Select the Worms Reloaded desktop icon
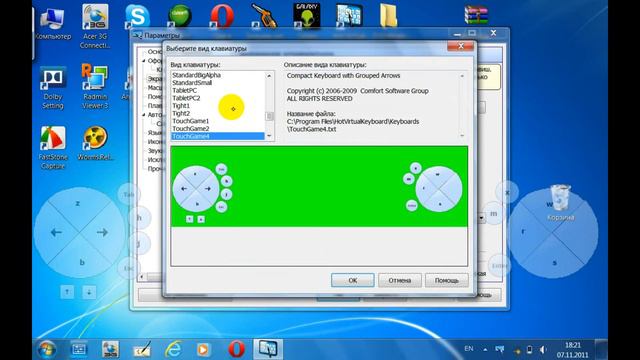 coord(95,143)
